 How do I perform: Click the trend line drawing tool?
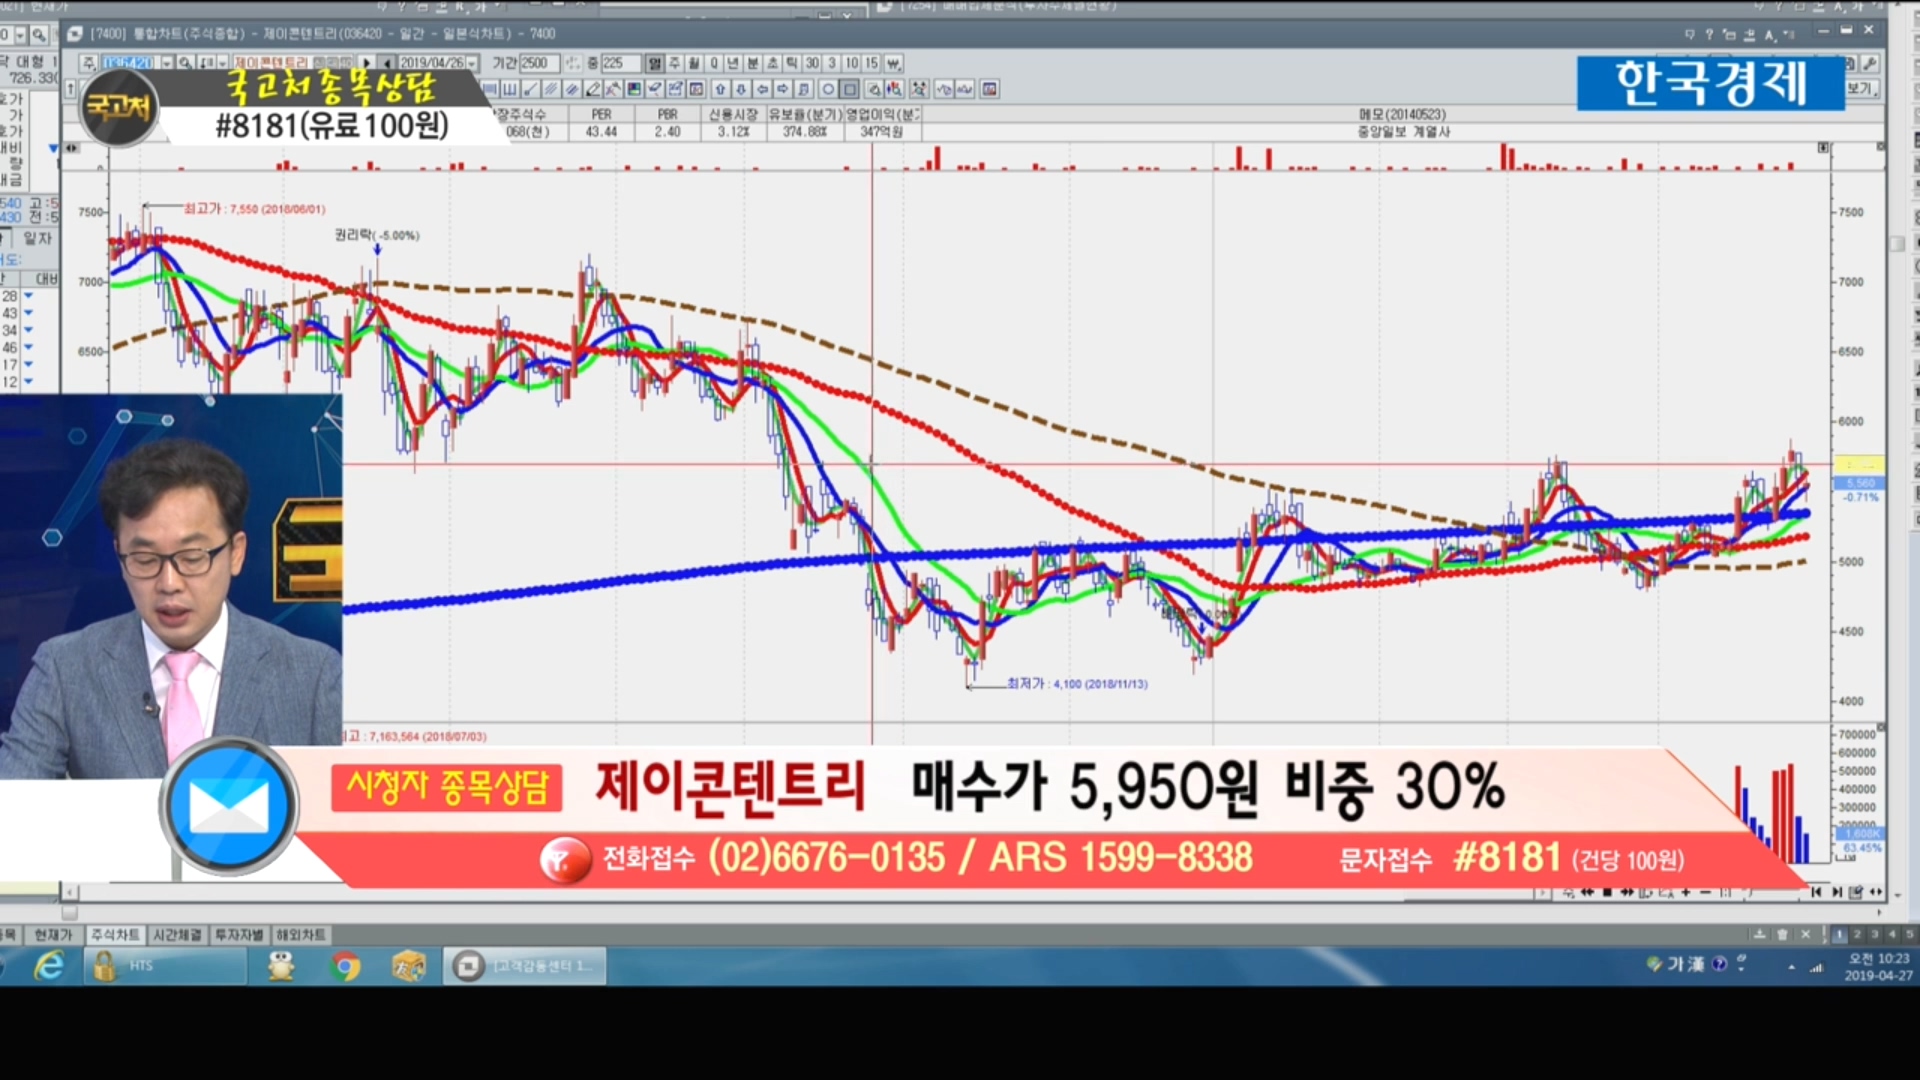530,89
